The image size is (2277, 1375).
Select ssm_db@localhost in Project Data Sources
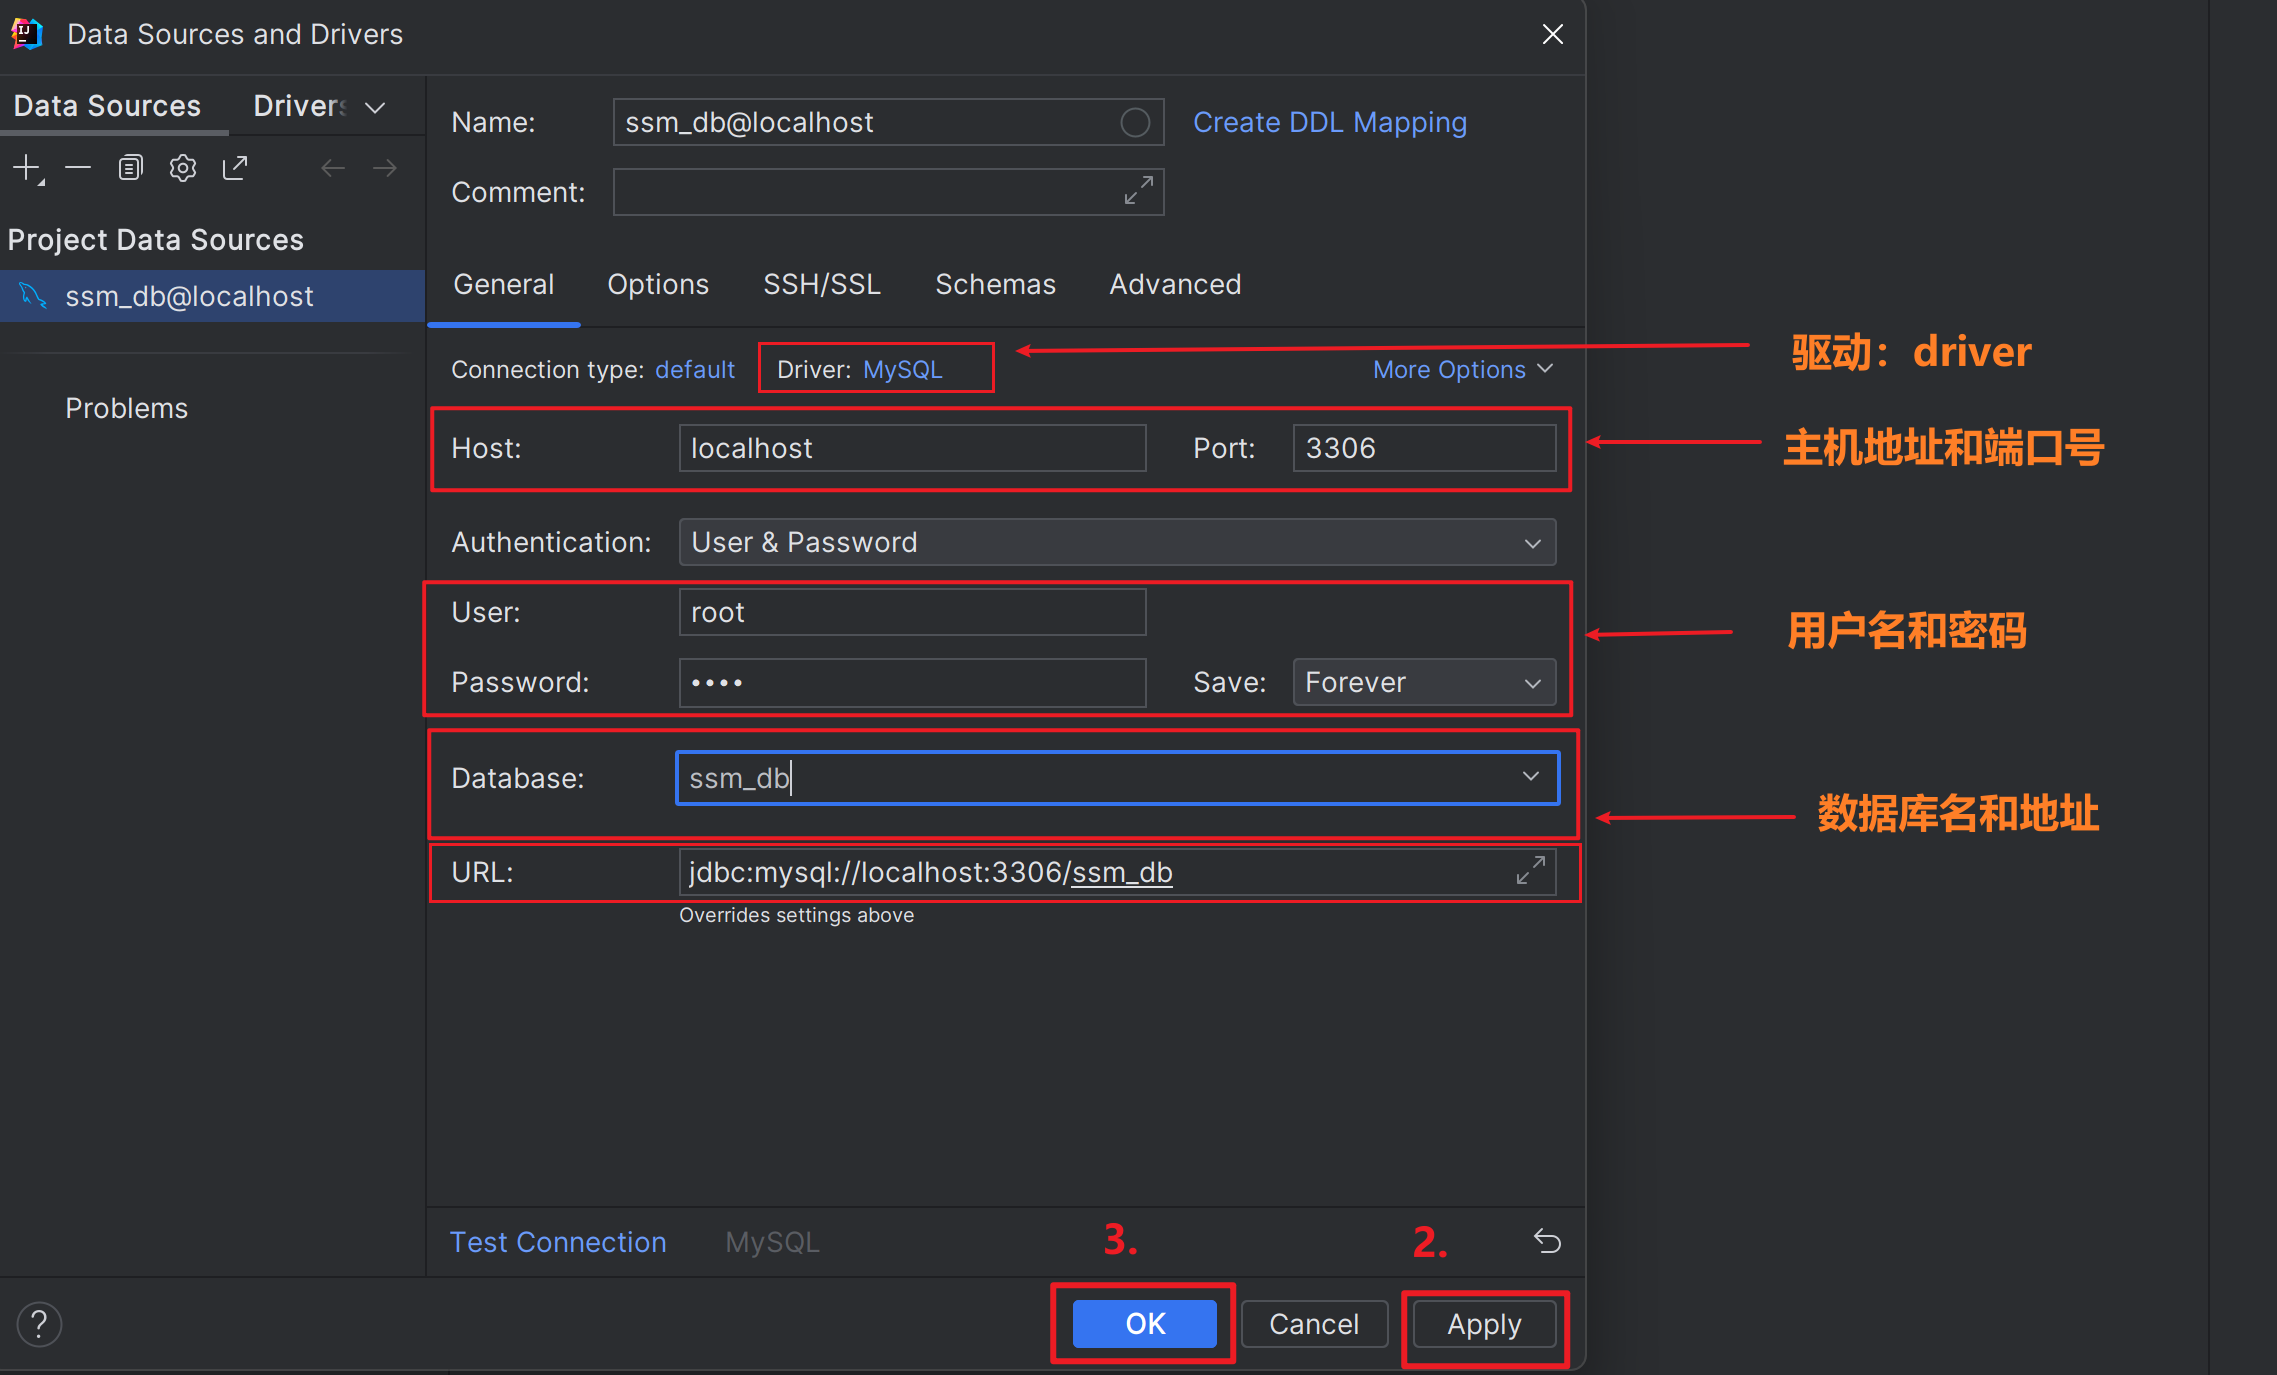point(189,297)
